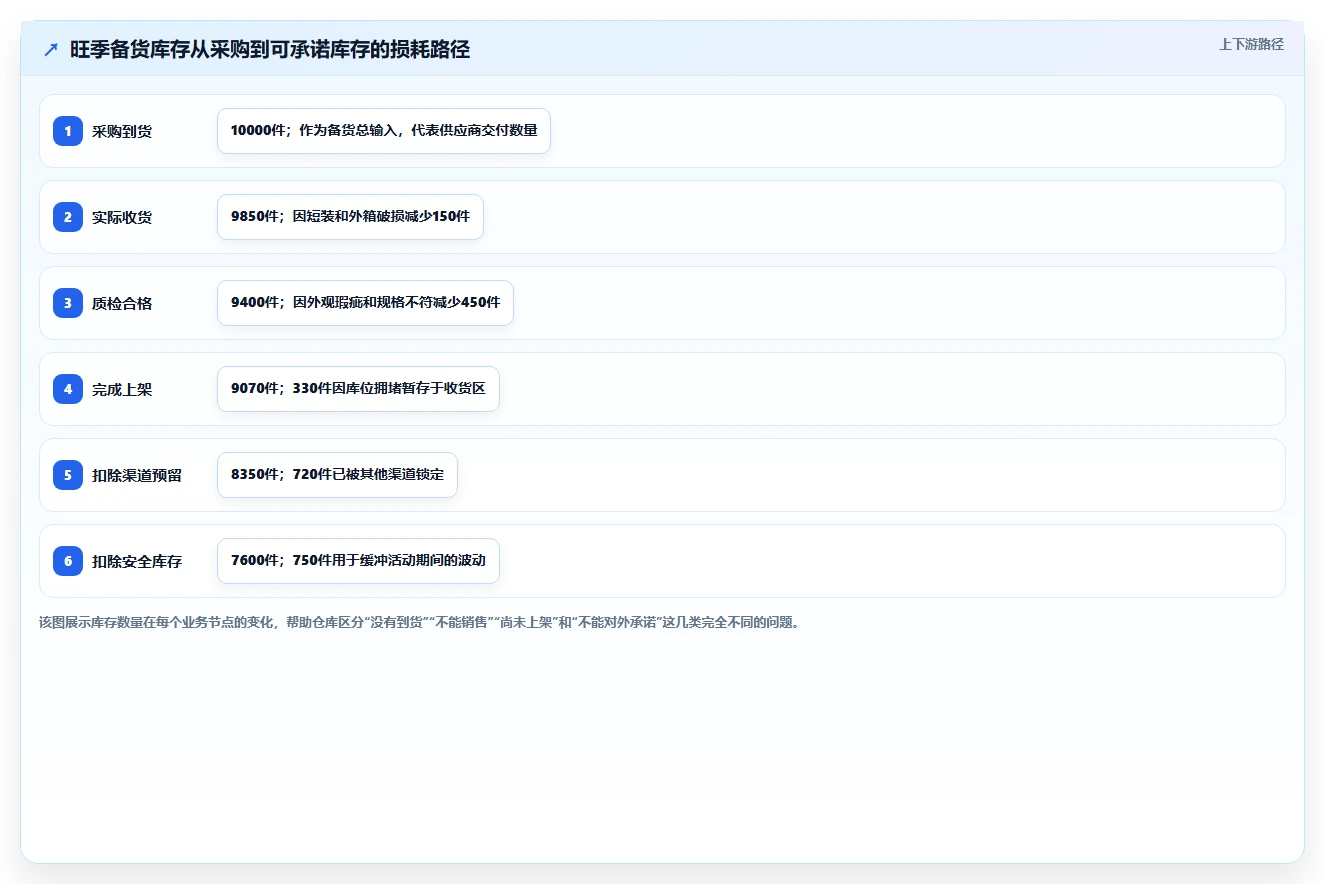
Task: Click the 实际收货 step label
Action: point(122,217)
